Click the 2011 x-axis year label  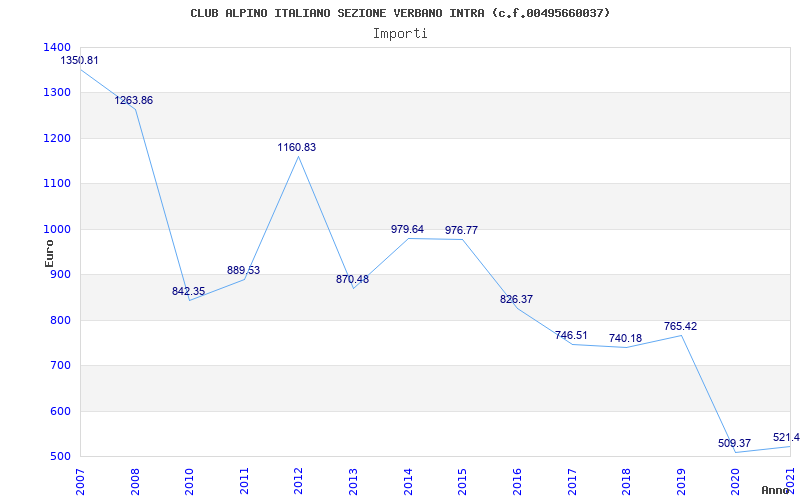pos(244,481)
